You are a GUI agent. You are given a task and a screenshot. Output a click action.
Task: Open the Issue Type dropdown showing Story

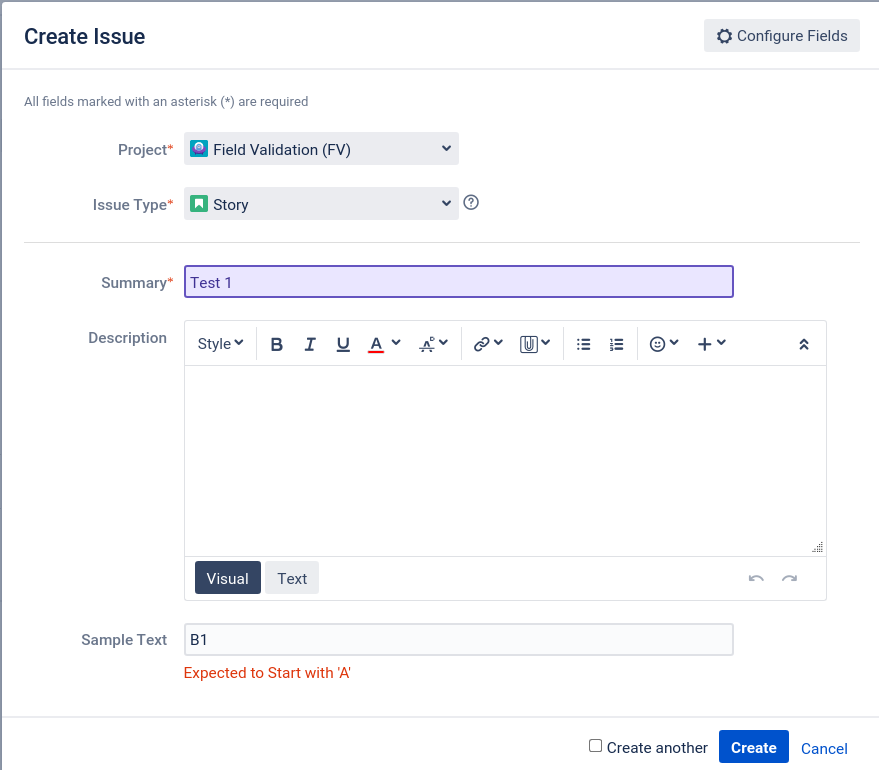(x=321, y=204)
